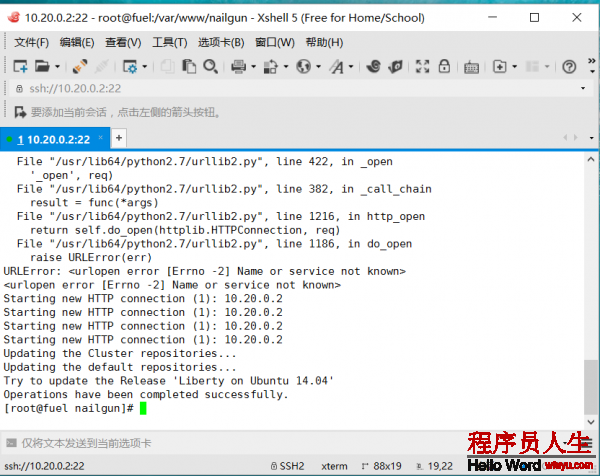
Task: Open the 帮助(H) menu
Action: click(x=324, y=42)
